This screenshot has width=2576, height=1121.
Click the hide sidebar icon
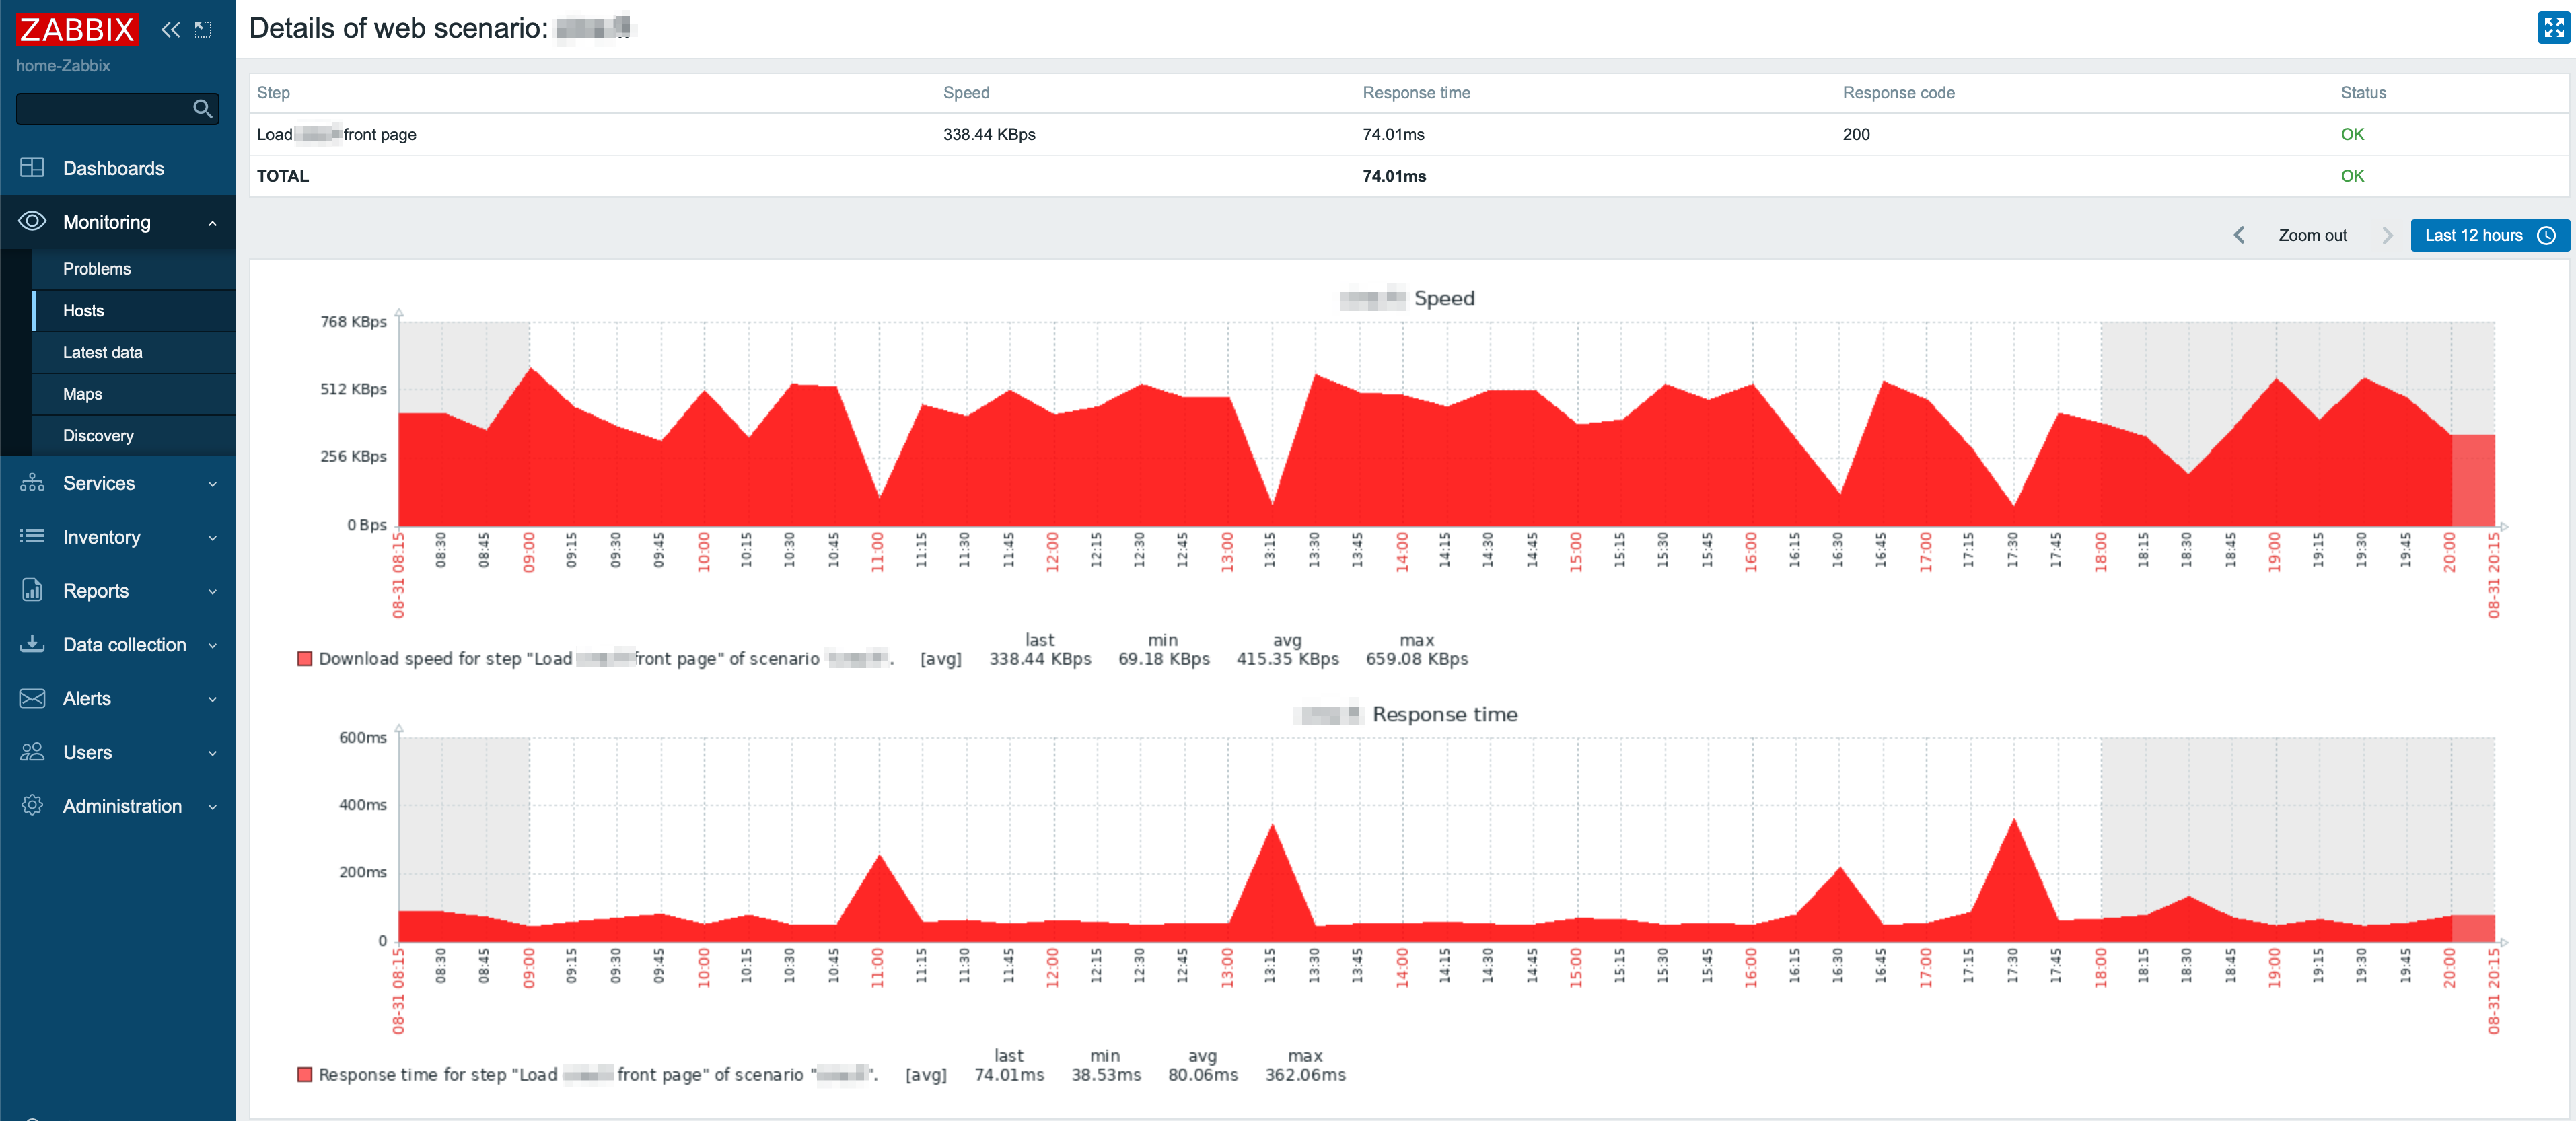(203, 29)
